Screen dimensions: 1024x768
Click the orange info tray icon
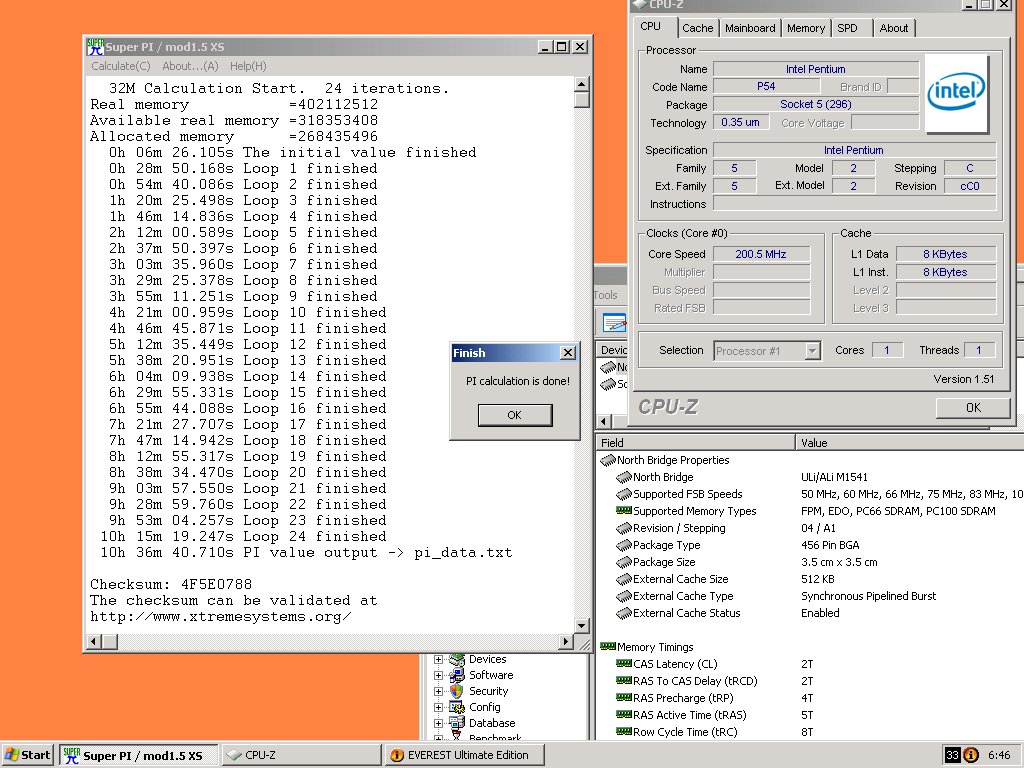(x=971, y=755)
